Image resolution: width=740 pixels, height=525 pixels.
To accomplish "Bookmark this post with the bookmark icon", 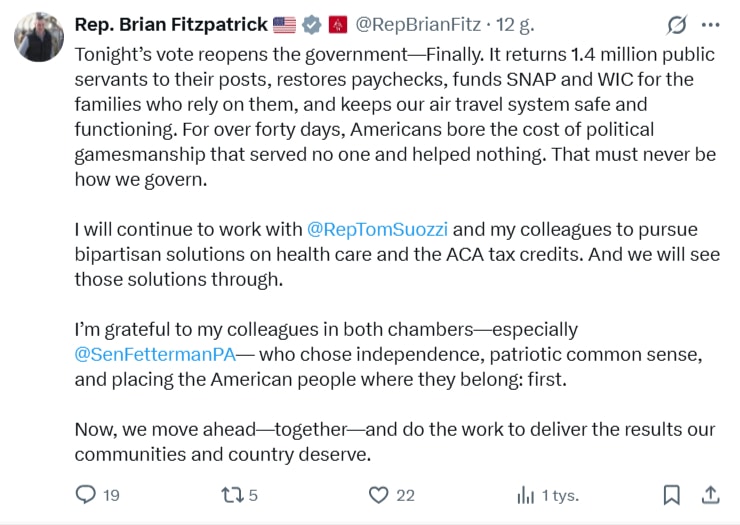I will (x=672, y=494).
